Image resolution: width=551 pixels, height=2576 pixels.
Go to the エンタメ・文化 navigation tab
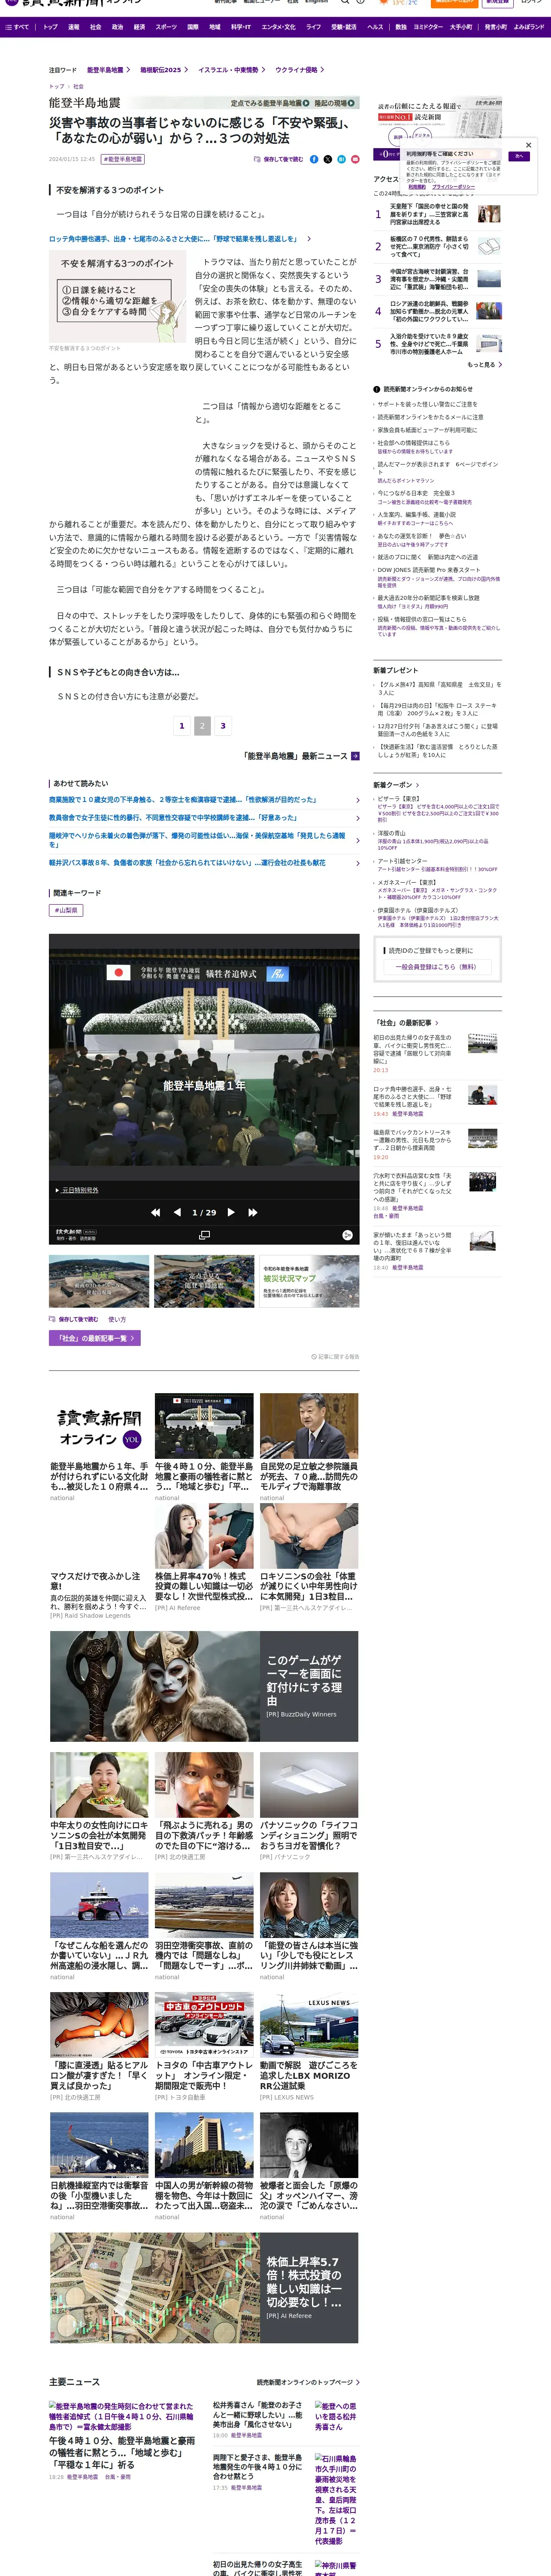278,27
